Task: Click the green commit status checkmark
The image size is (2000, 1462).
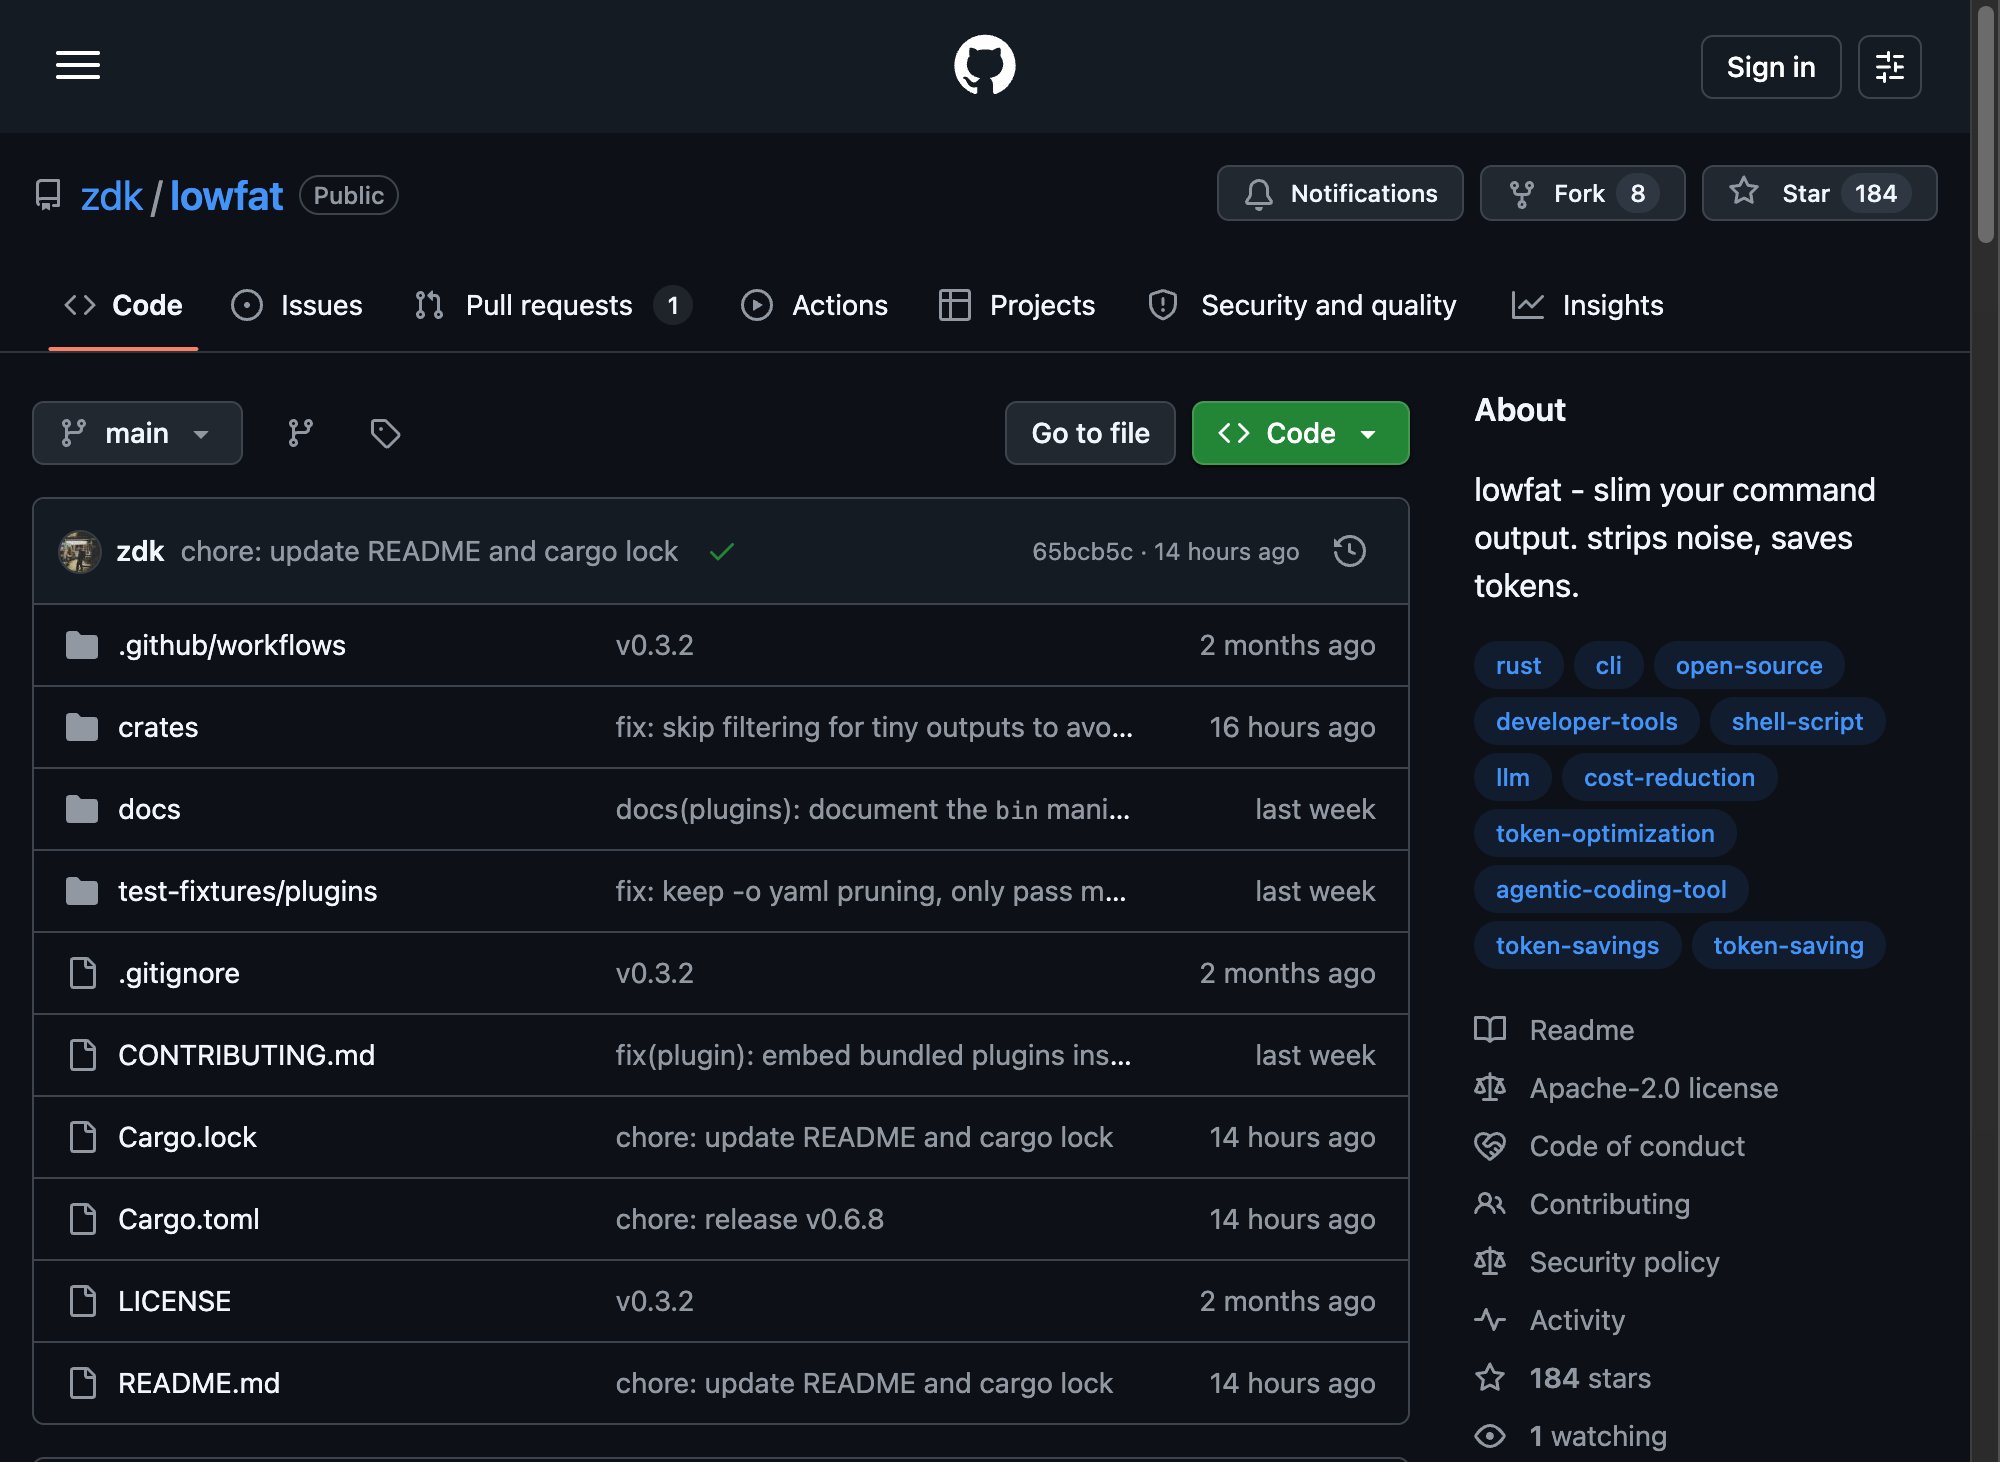Action: (722, 551)
